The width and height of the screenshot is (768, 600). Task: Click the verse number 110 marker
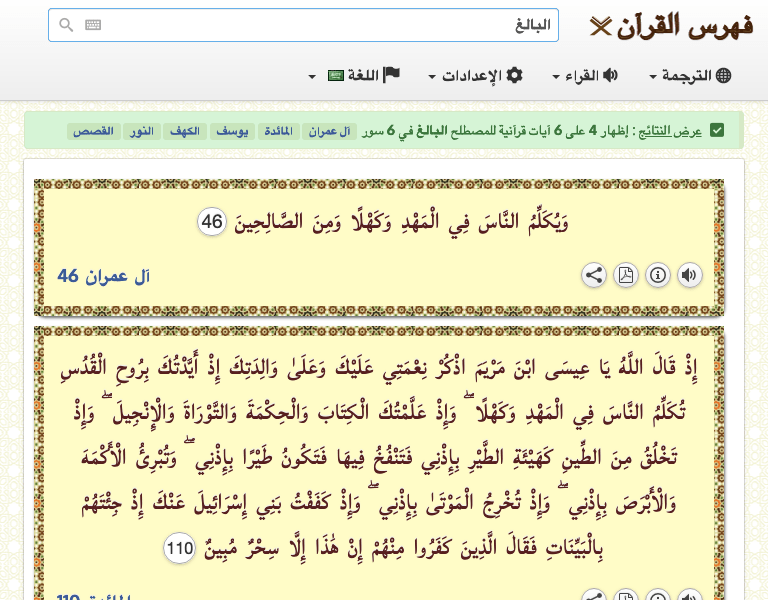(180, 547)
